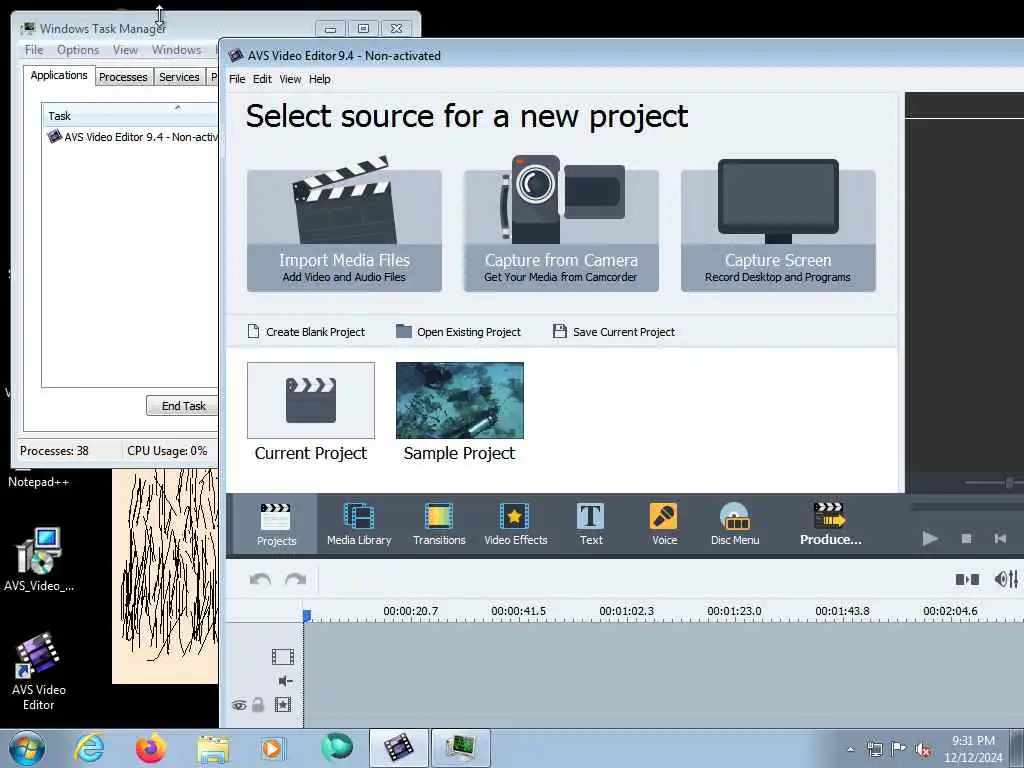Viewport: 1024px width, 768px height.
Task: Open the Options menu in Task Manager
Action: coord(78,50)
